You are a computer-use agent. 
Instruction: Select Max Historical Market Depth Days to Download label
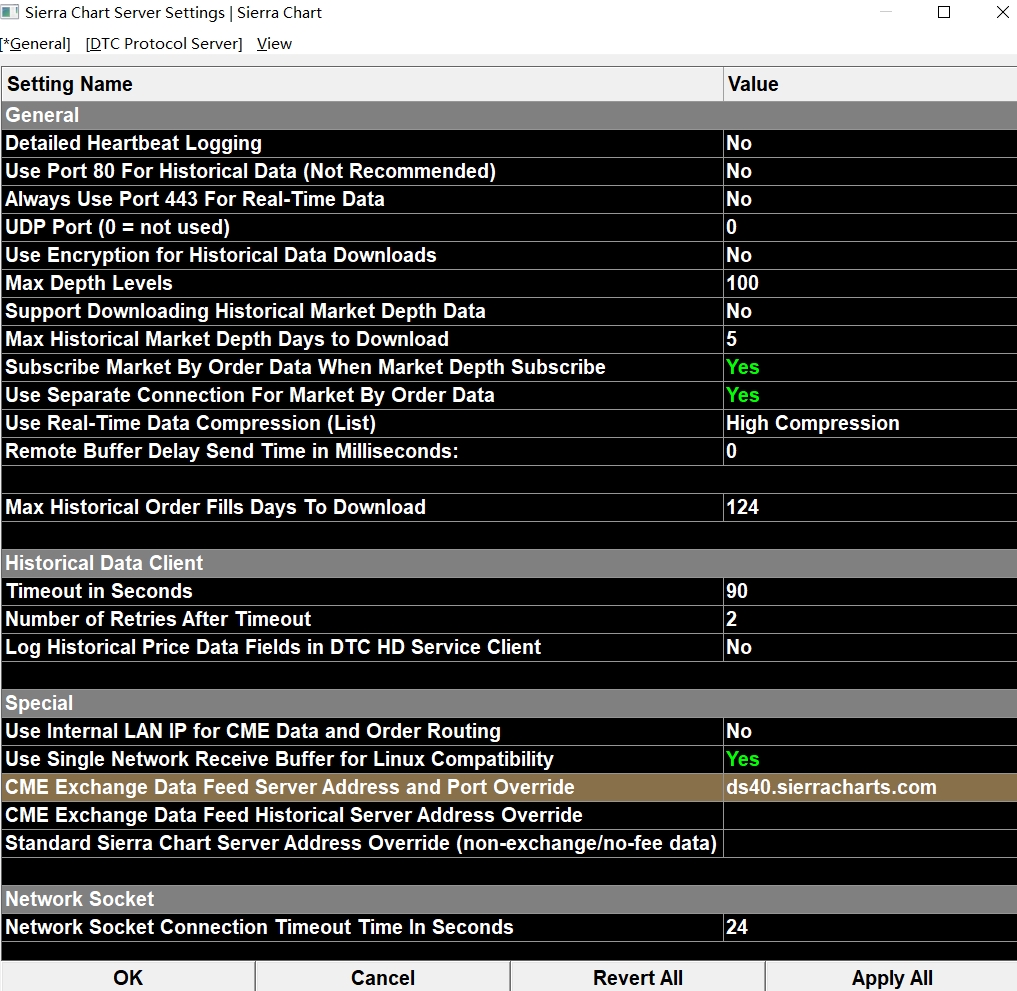227,339
